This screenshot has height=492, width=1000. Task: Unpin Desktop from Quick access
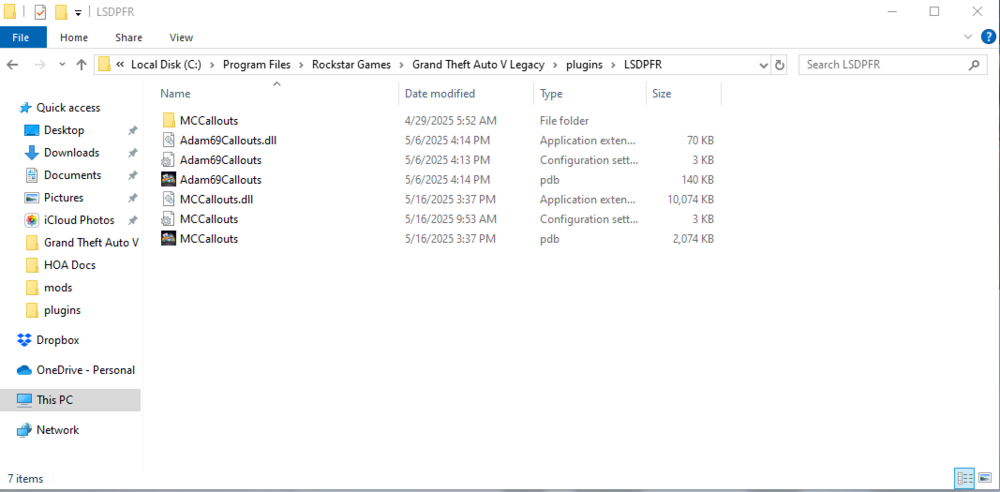click(133, 130)
